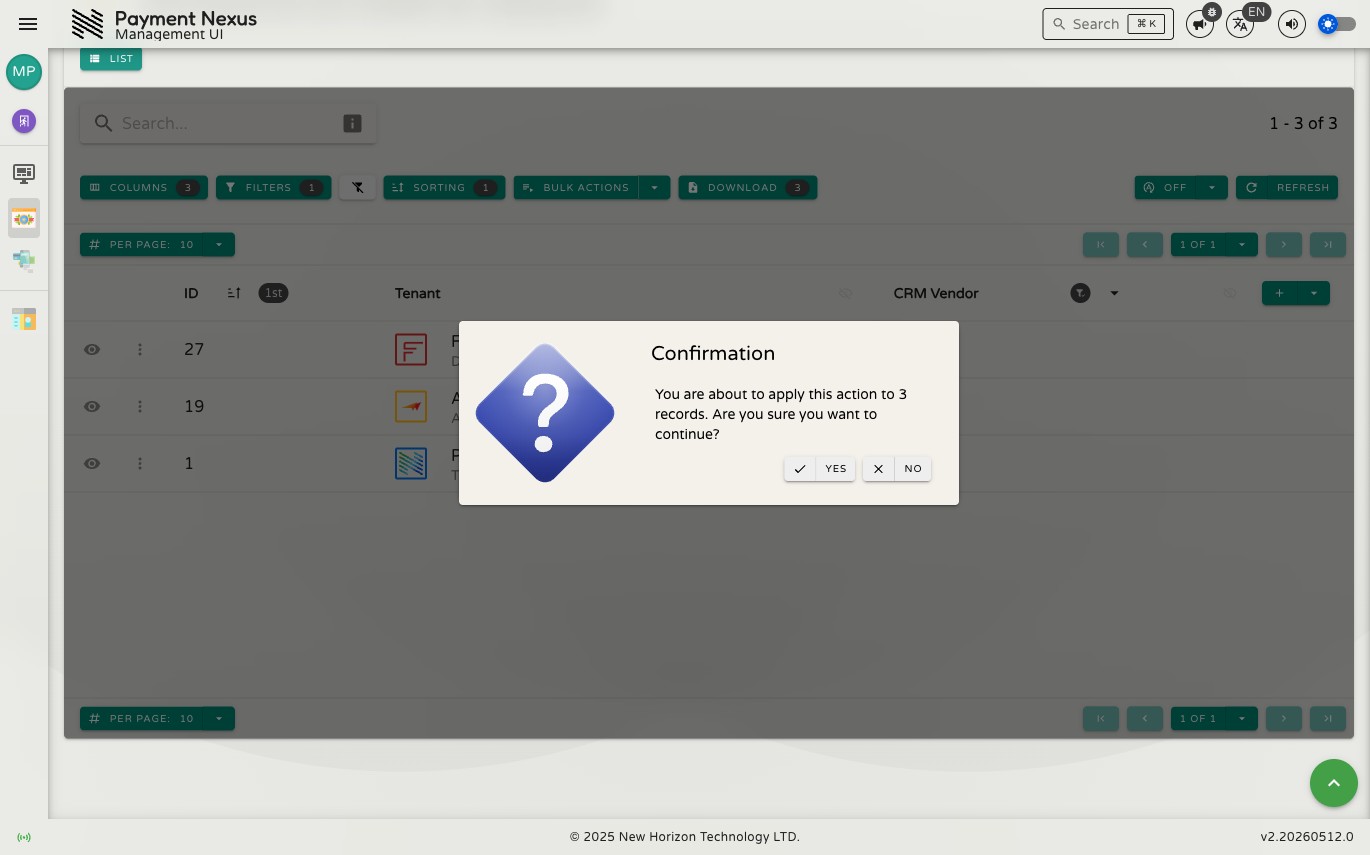
Task: Click the orange tenant logo in row 19
Action: pyautogui.click(x=411, y=406)
